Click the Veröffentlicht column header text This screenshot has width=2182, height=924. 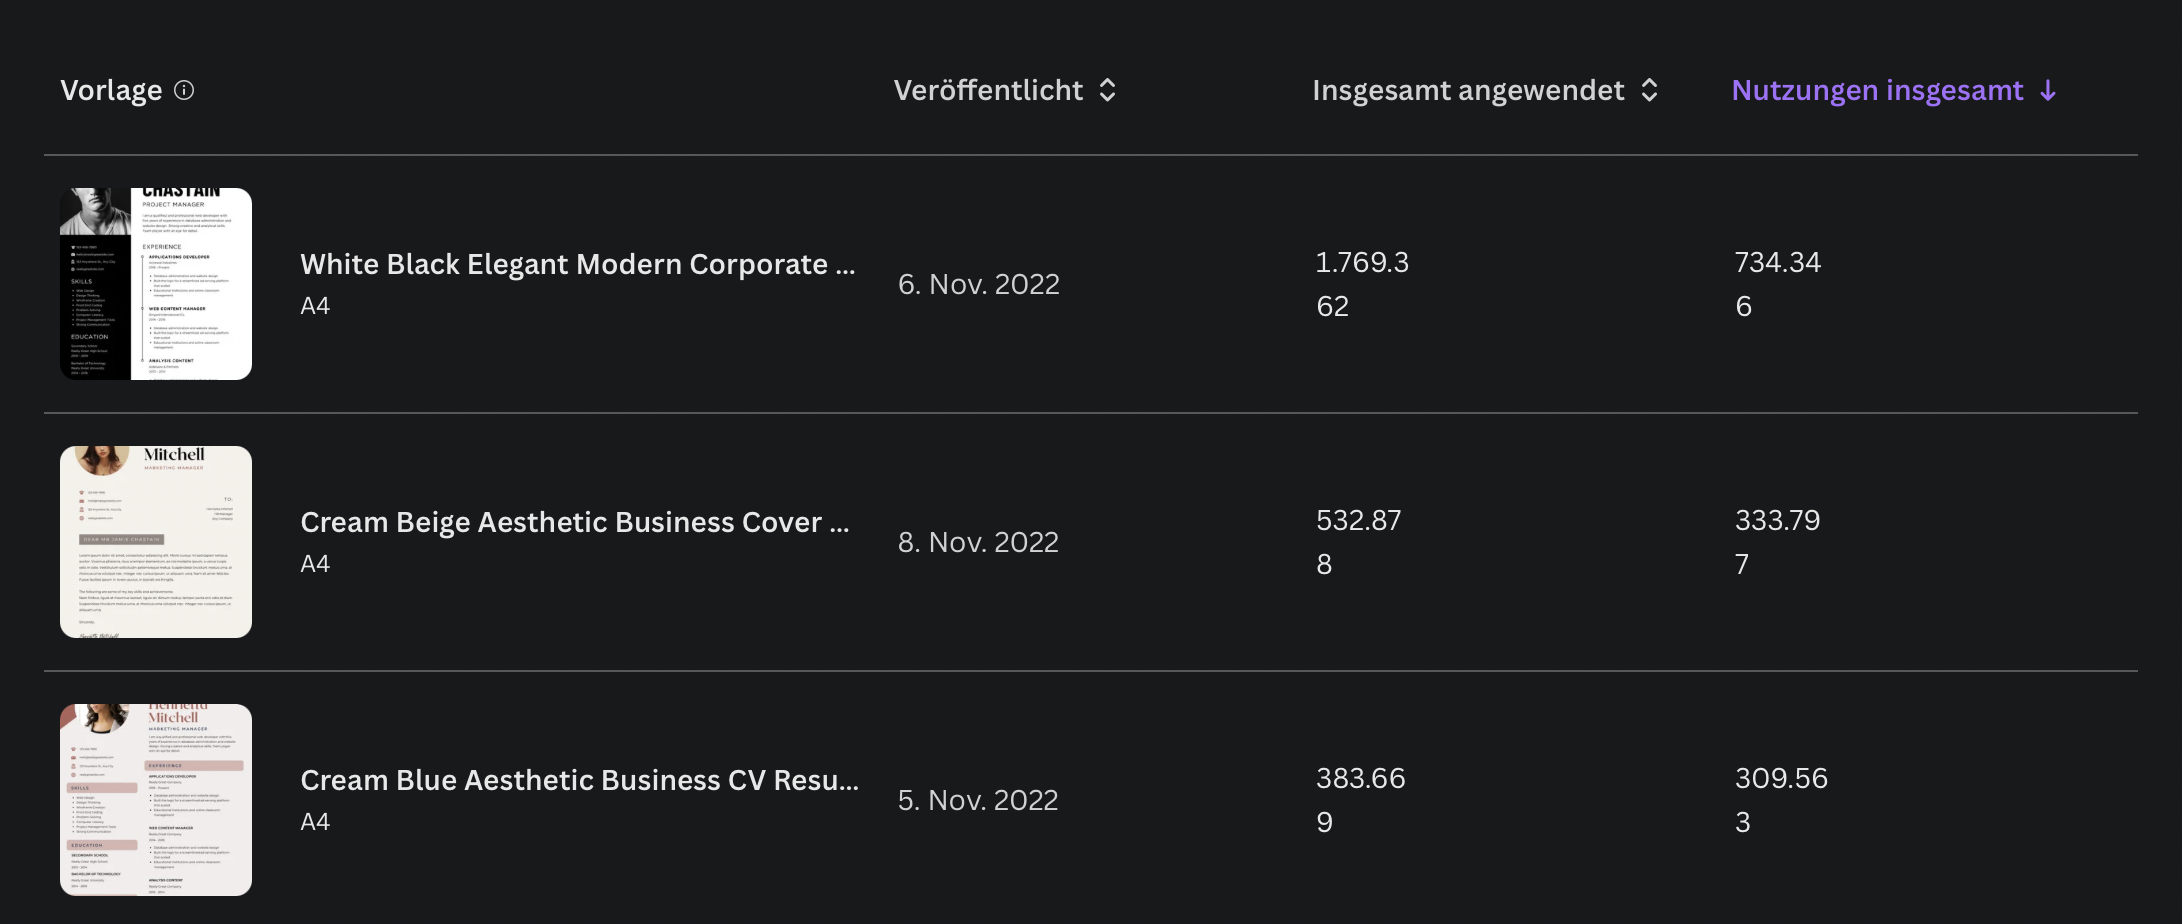click(988, 90)
